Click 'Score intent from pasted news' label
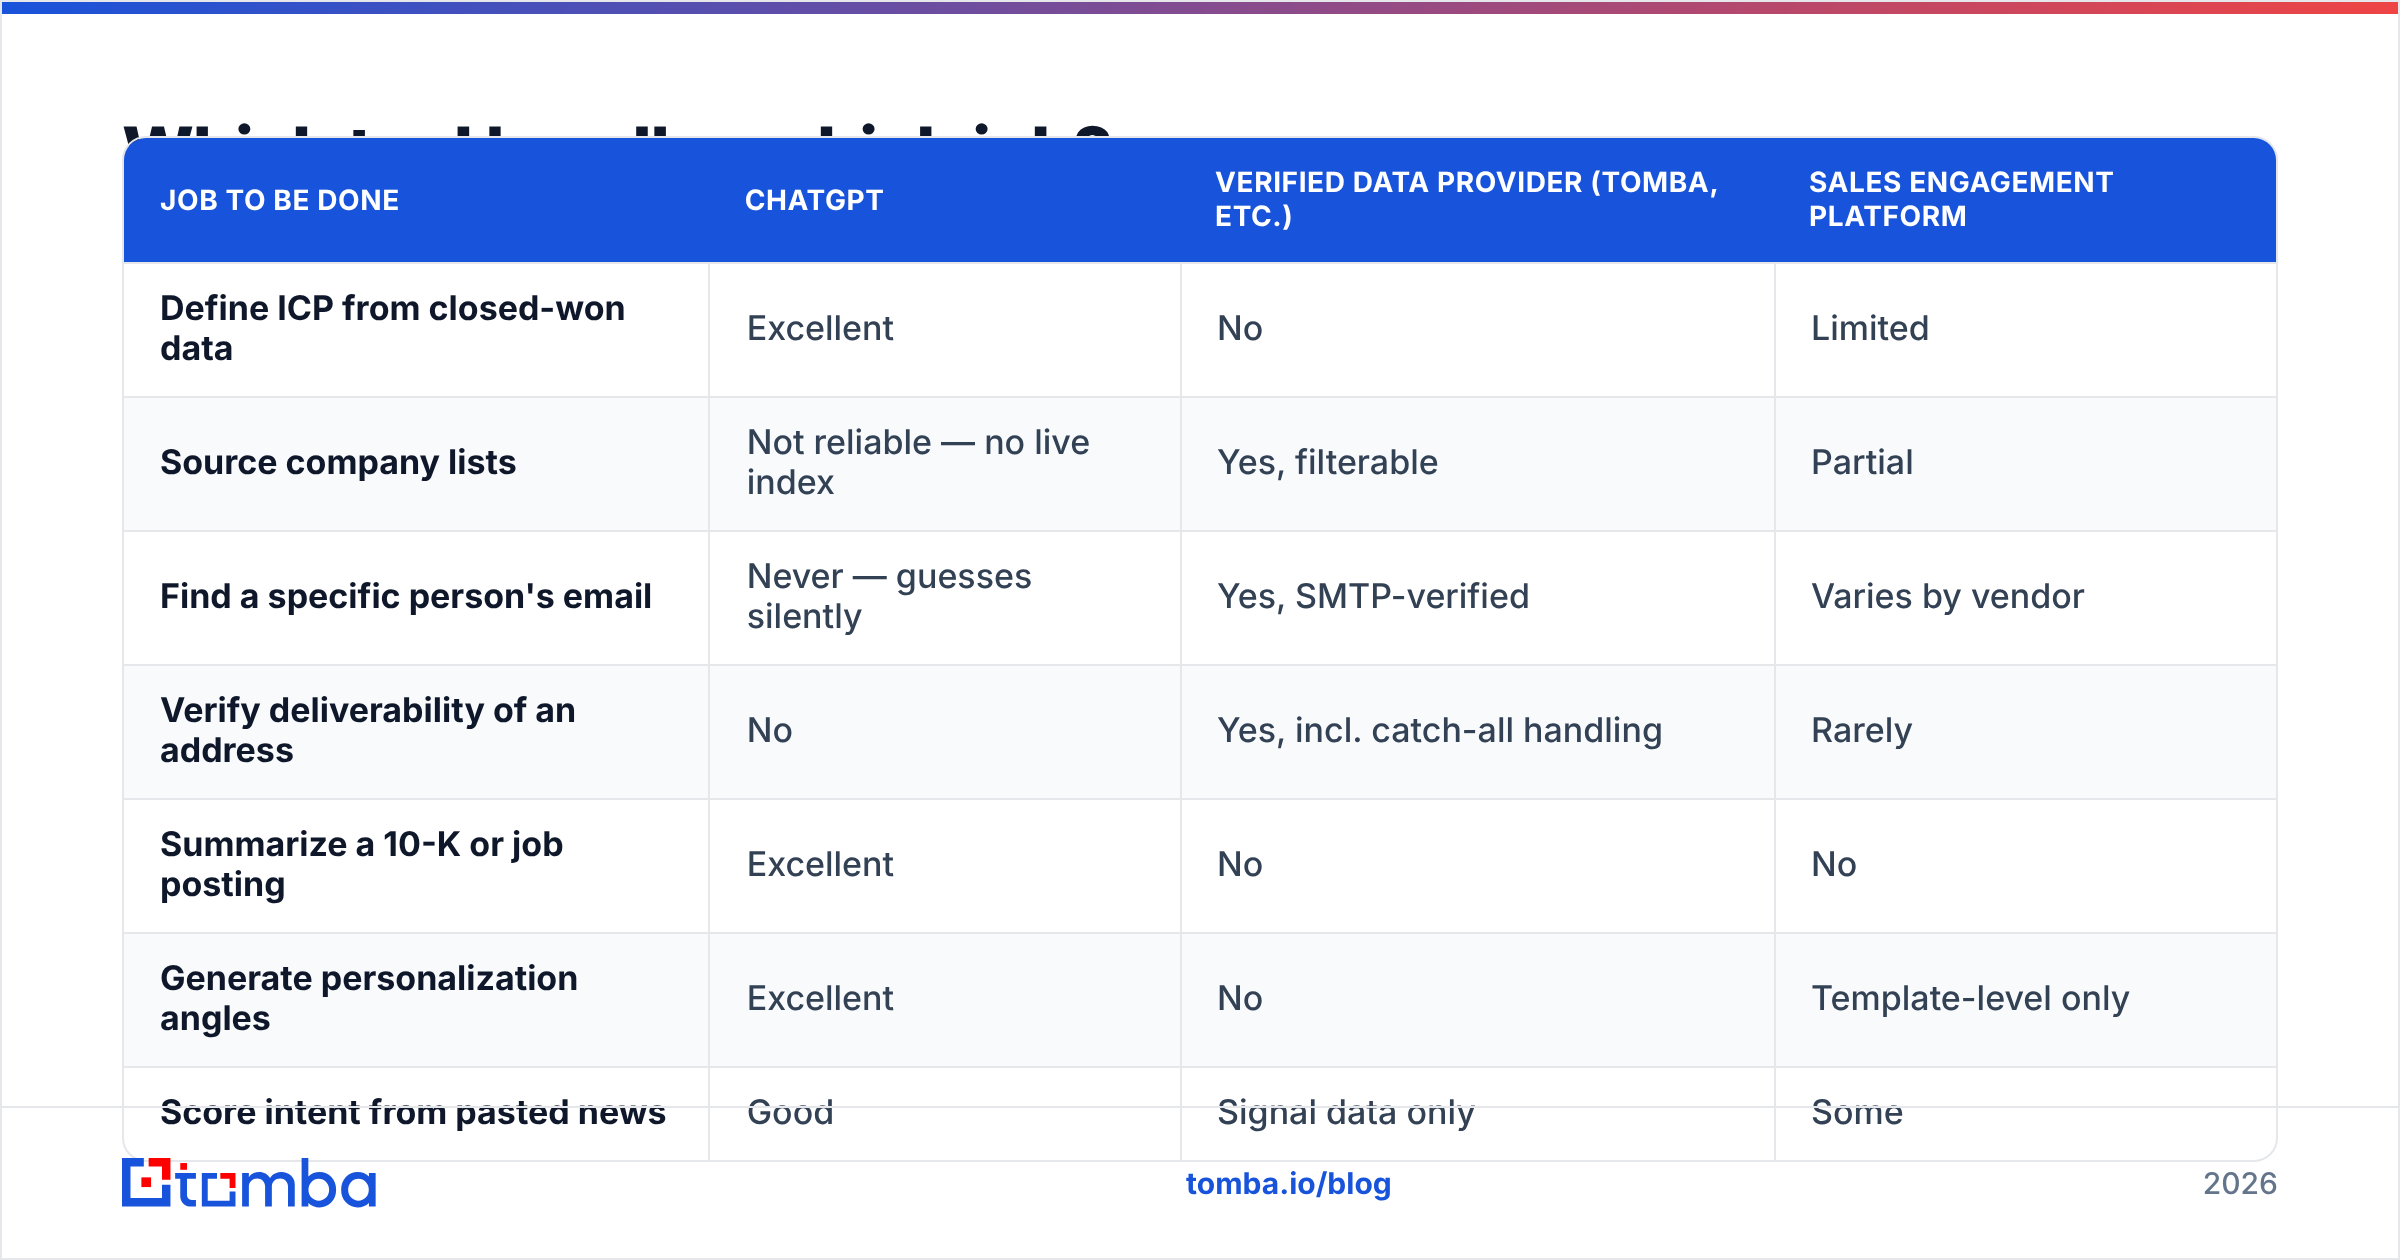Screen dimensions: 2400x1260 click(413, 1112)
